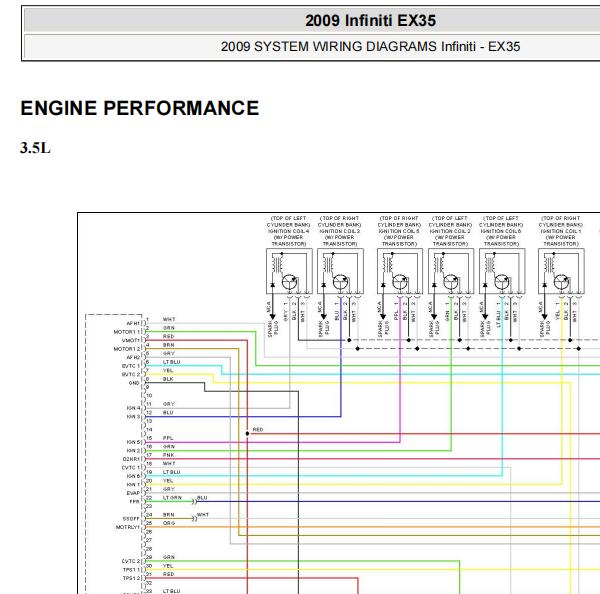600x594 pixels.
Task: Click the "LT BLU" wire label at pin 6
Action: pyautogui.click(x=171, y=362)
